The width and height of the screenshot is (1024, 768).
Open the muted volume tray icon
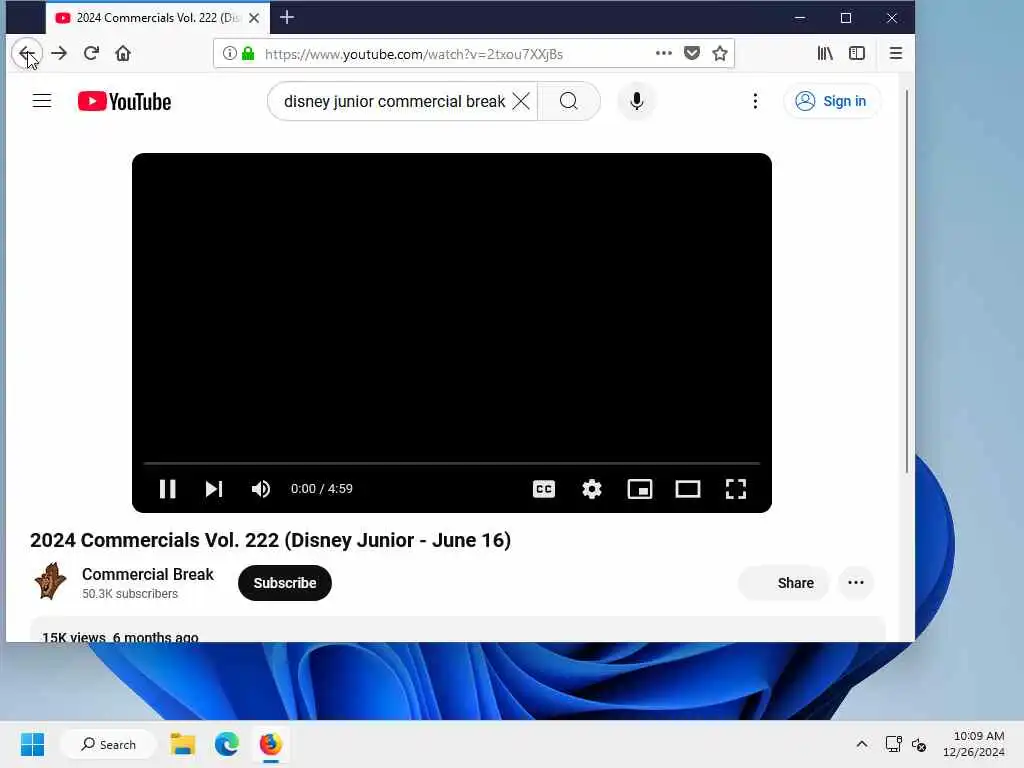[920, 744]
